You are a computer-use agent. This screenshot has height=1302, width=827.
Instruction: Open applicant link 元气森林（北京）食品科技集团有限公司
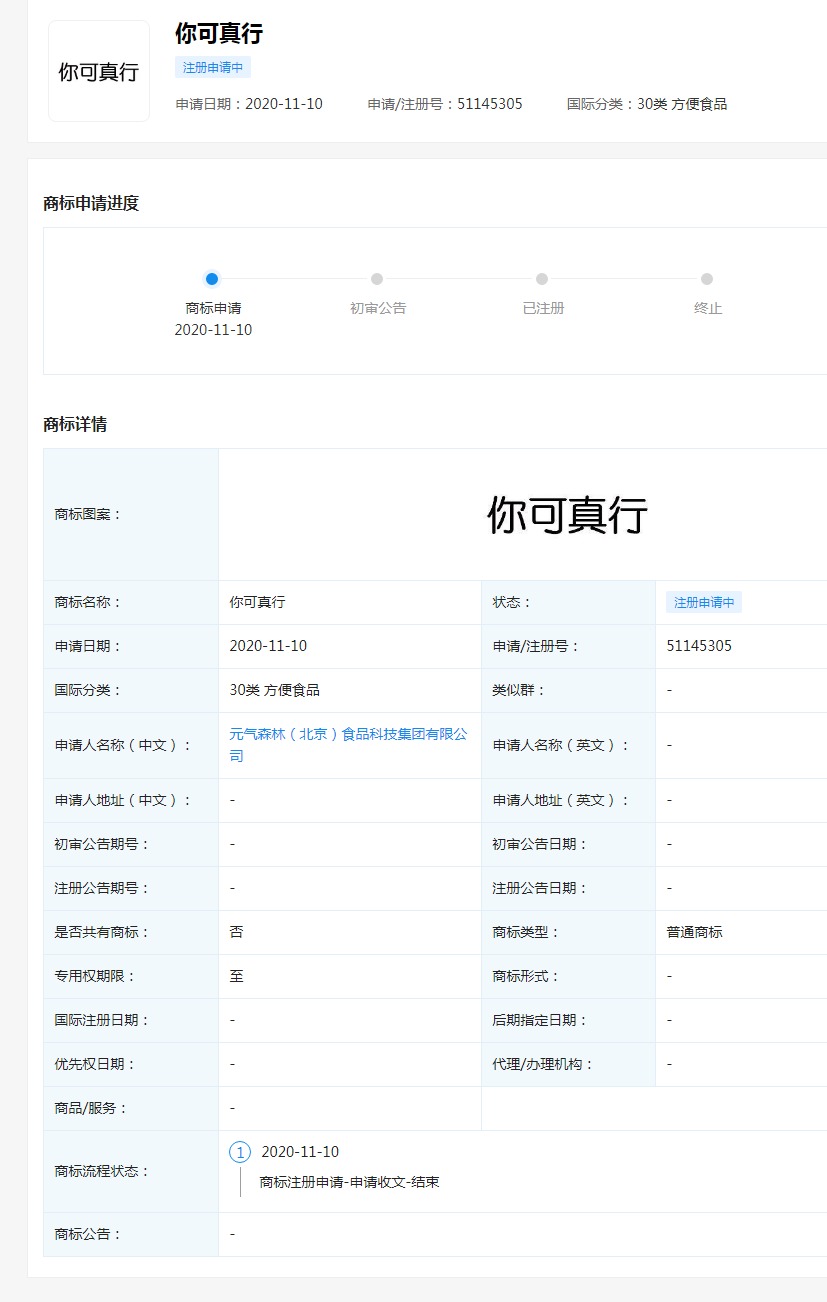tap(349, 745)
